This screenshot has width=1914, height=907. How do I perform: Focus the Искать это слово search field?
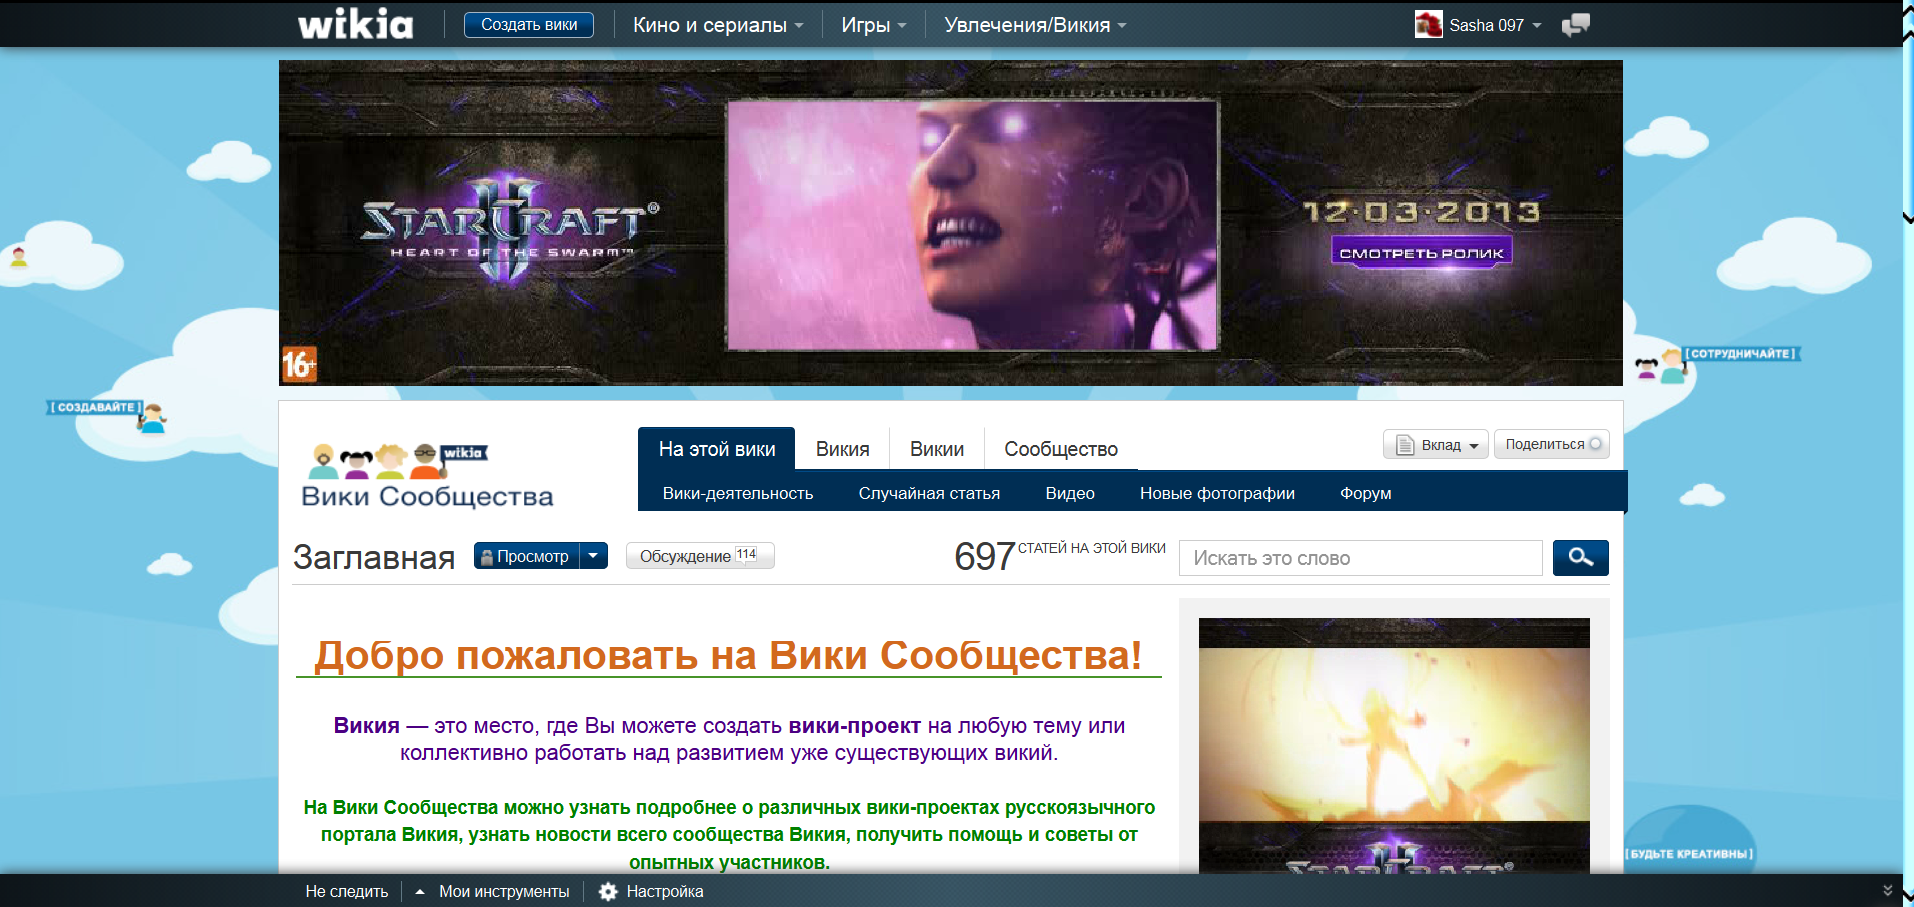(1361, 558)
